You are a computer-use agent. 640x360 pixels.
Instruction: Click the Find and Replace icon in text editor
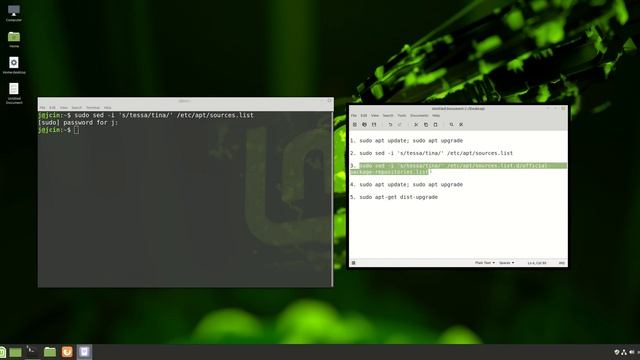[461, 124]
